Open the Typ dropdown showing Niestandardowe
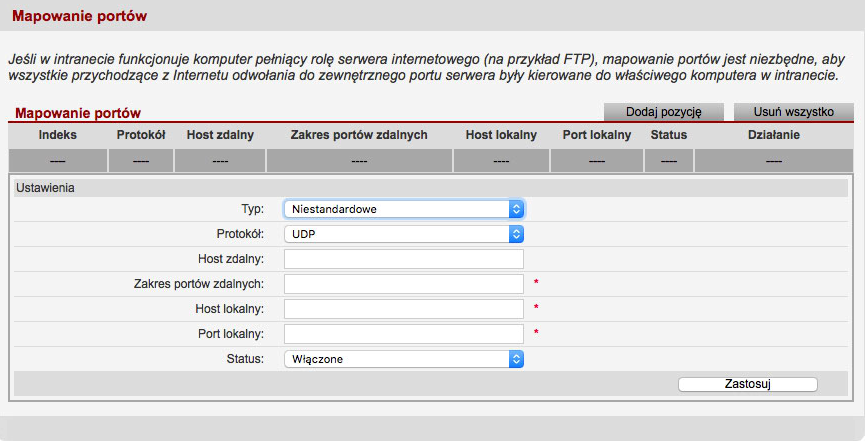This screenshot has width=865, height=441. click(x=404, y=209)
